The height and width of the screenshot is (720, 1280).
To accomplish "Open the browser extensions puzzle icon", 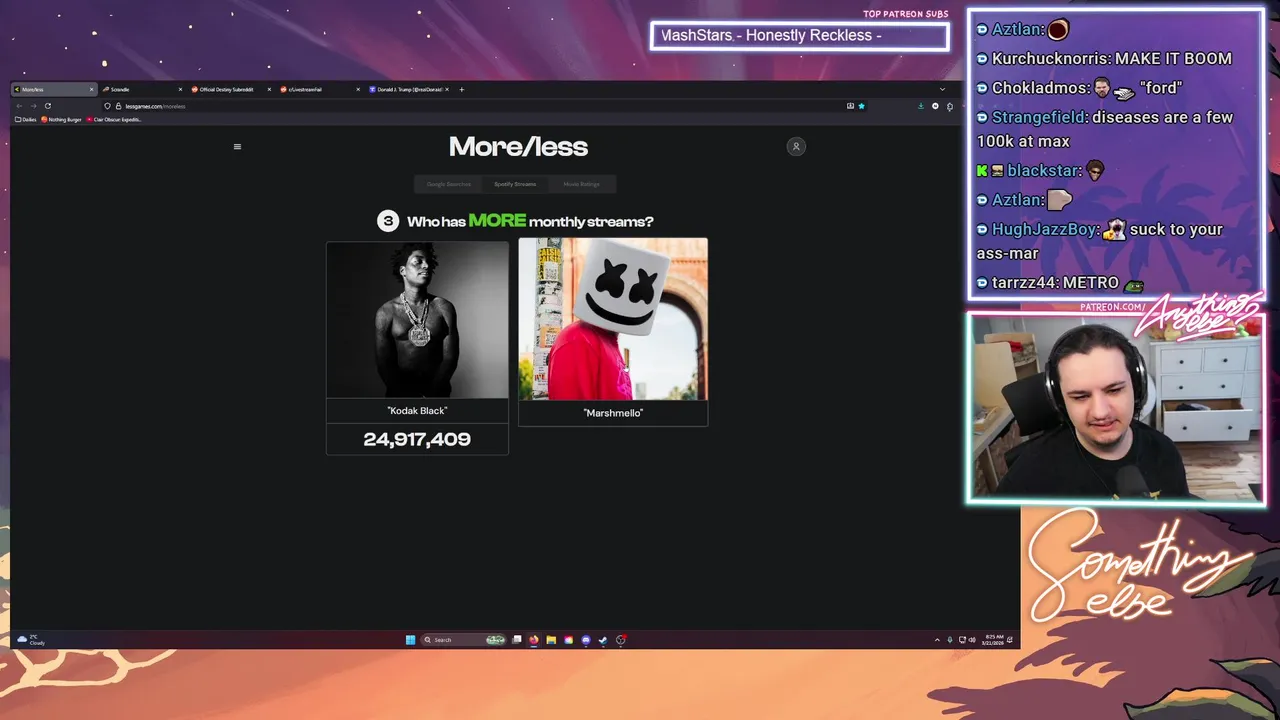I will [950, 106].
